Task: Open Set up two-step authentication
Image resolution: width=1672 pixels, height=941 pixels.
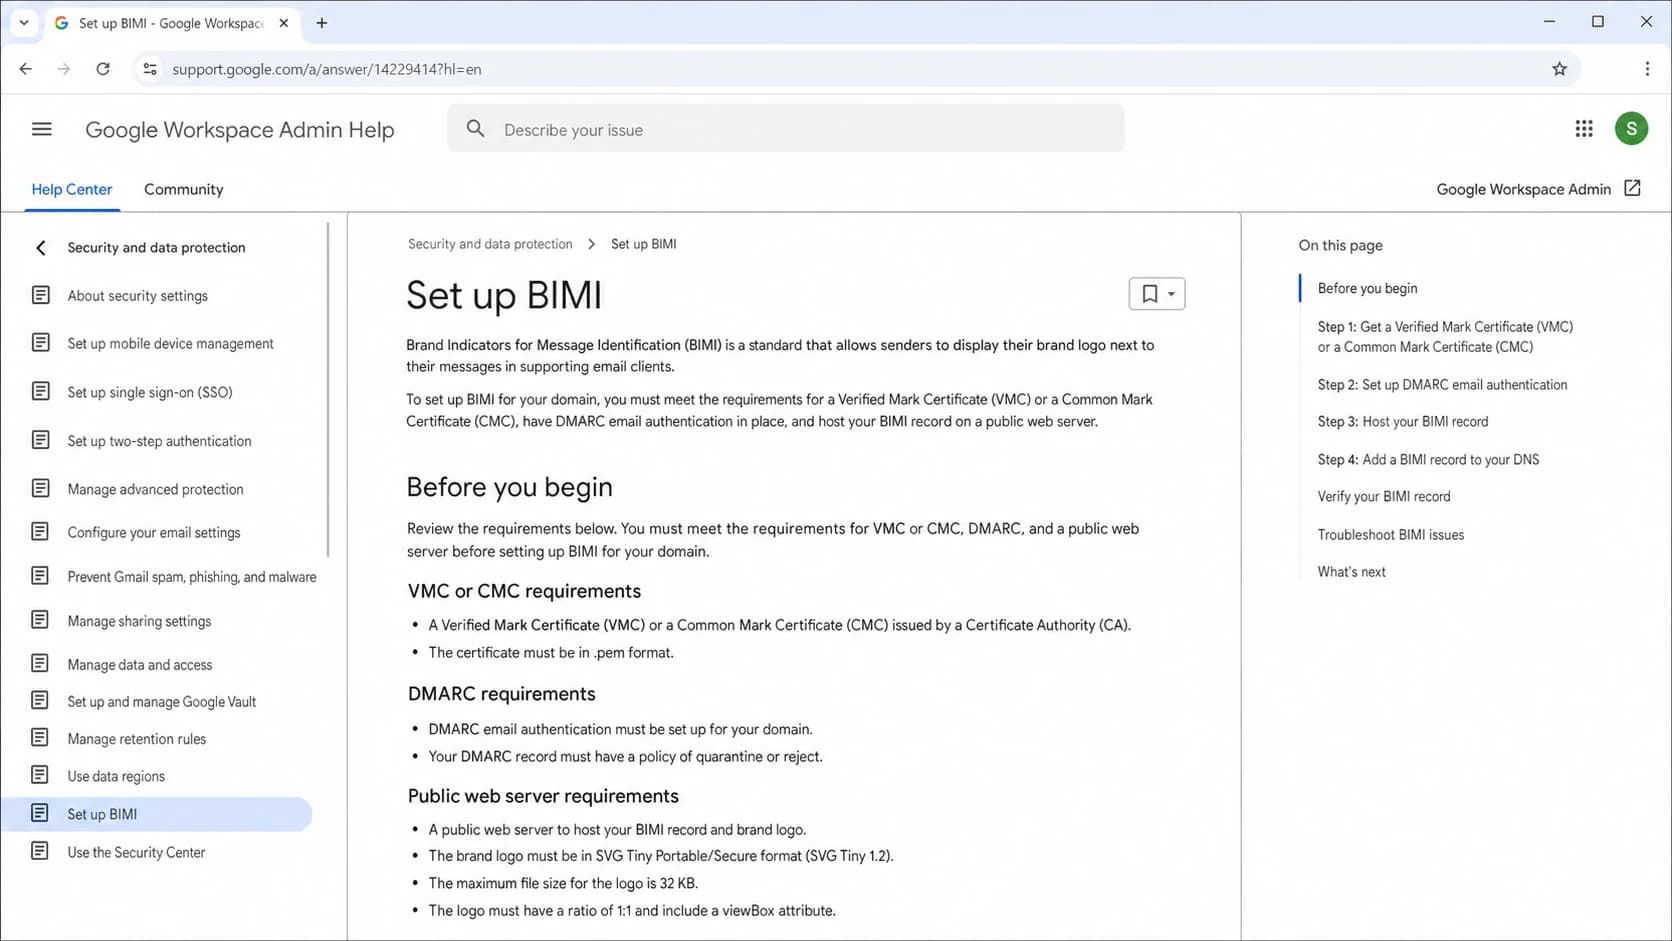Action: point(159,441)
